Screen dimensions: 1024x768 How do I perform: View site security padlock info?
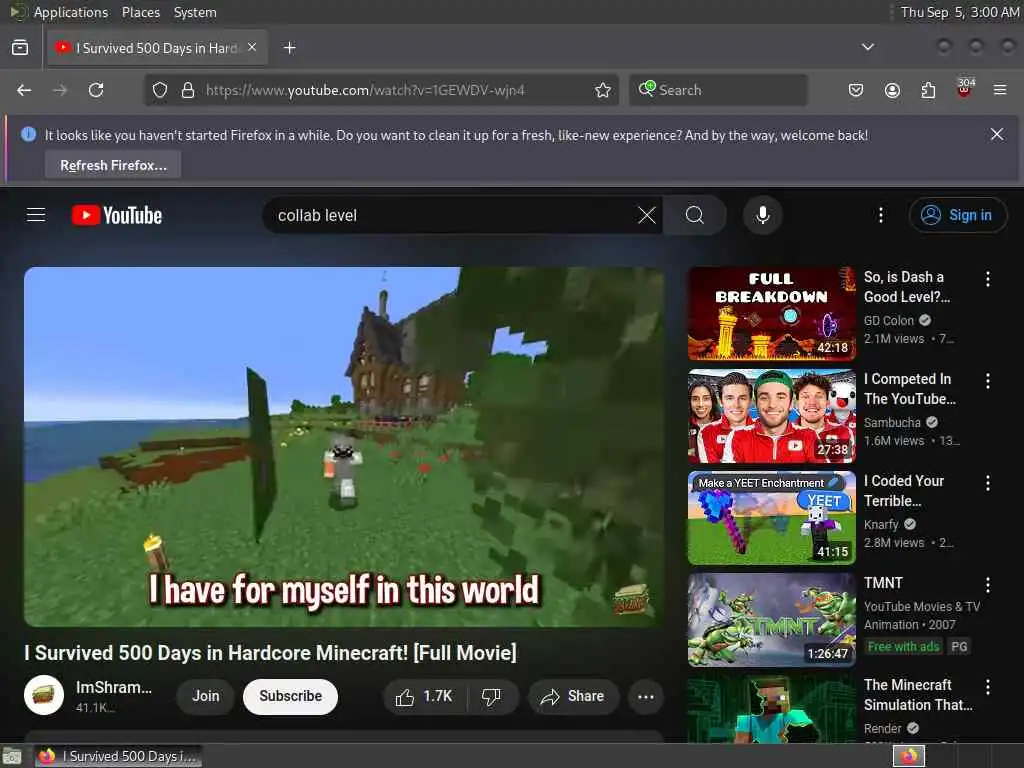[188, 90]
